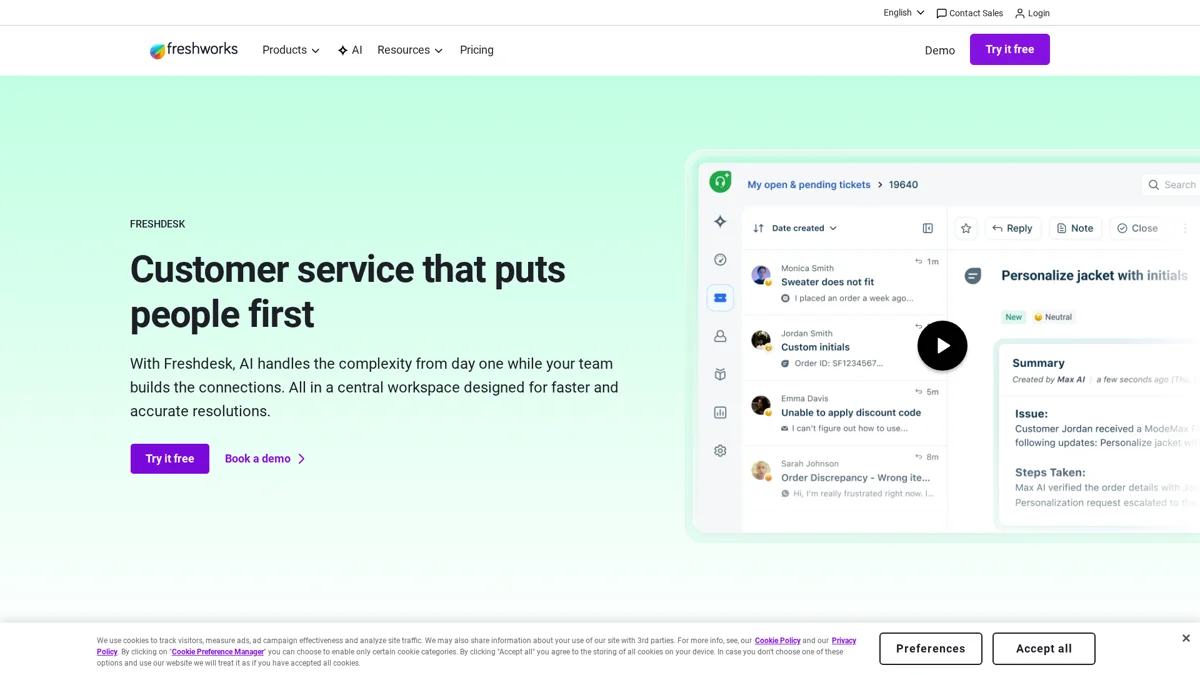The height and width of the screenshot is (675, 1200).
Task: Click the sort arrows icon beside Date created
Action: 758,228
